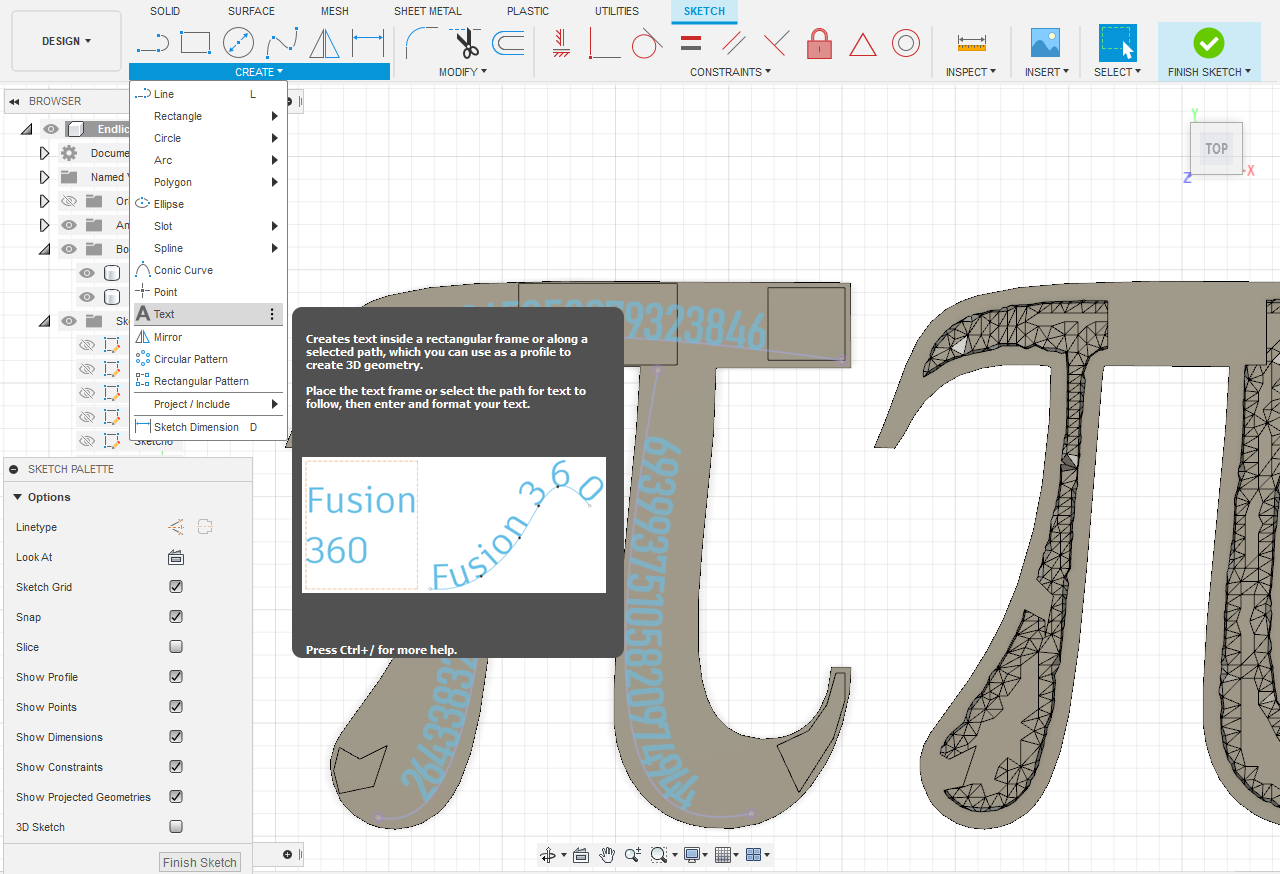This screenshot has width=1280, height=874.
Task: Open the CONSTRAINTS dropdown
Action: 730,71
